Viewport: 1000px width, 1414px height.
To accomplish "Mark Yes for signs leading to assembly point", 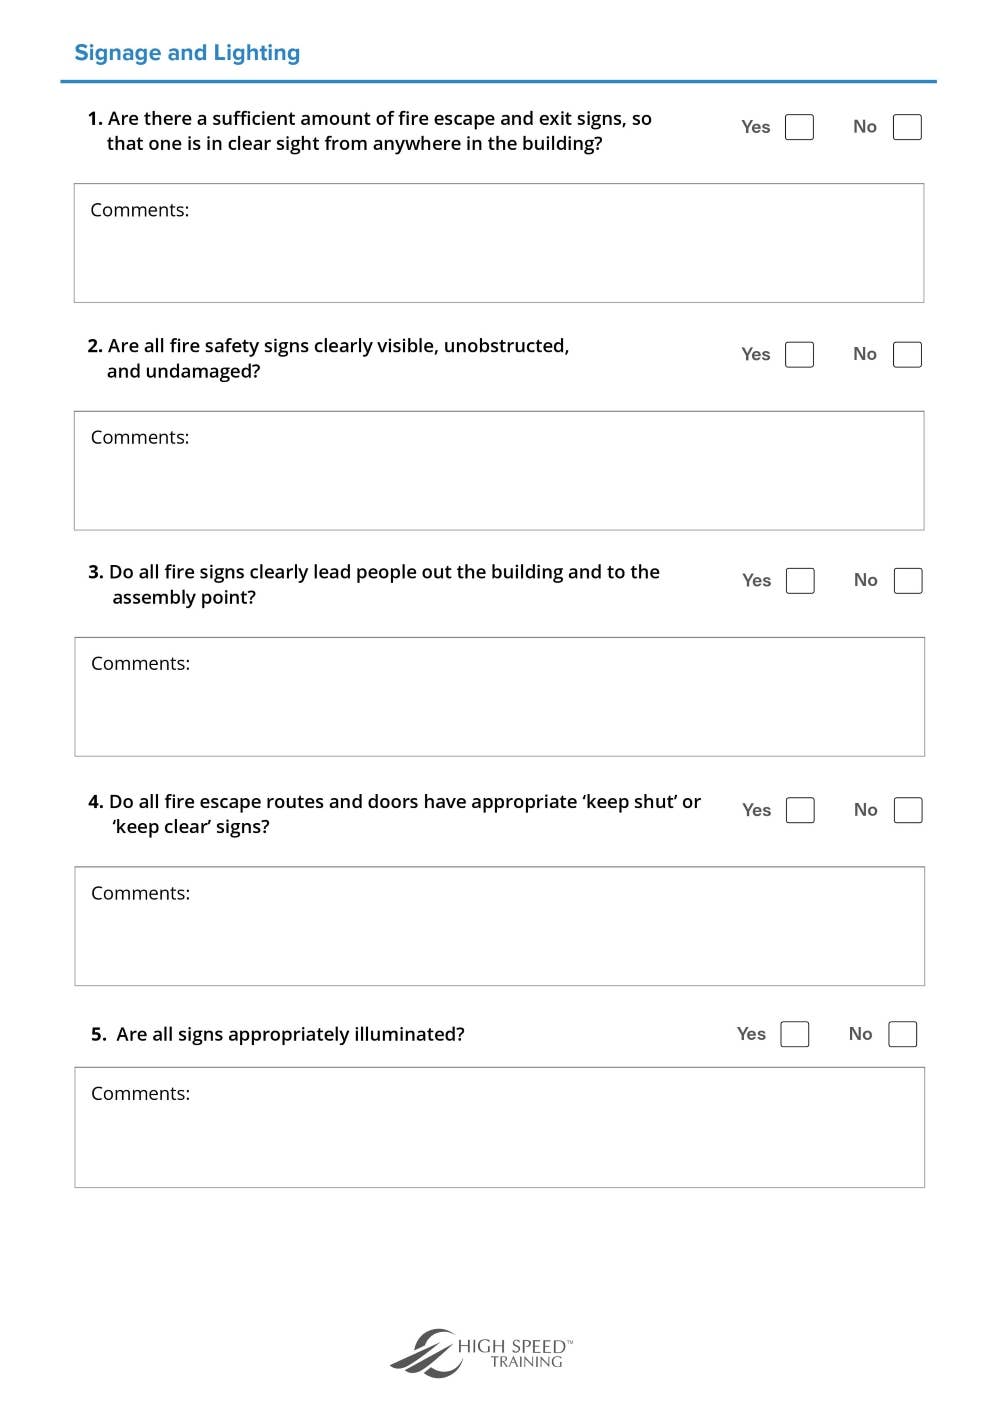I will [800, 581].
